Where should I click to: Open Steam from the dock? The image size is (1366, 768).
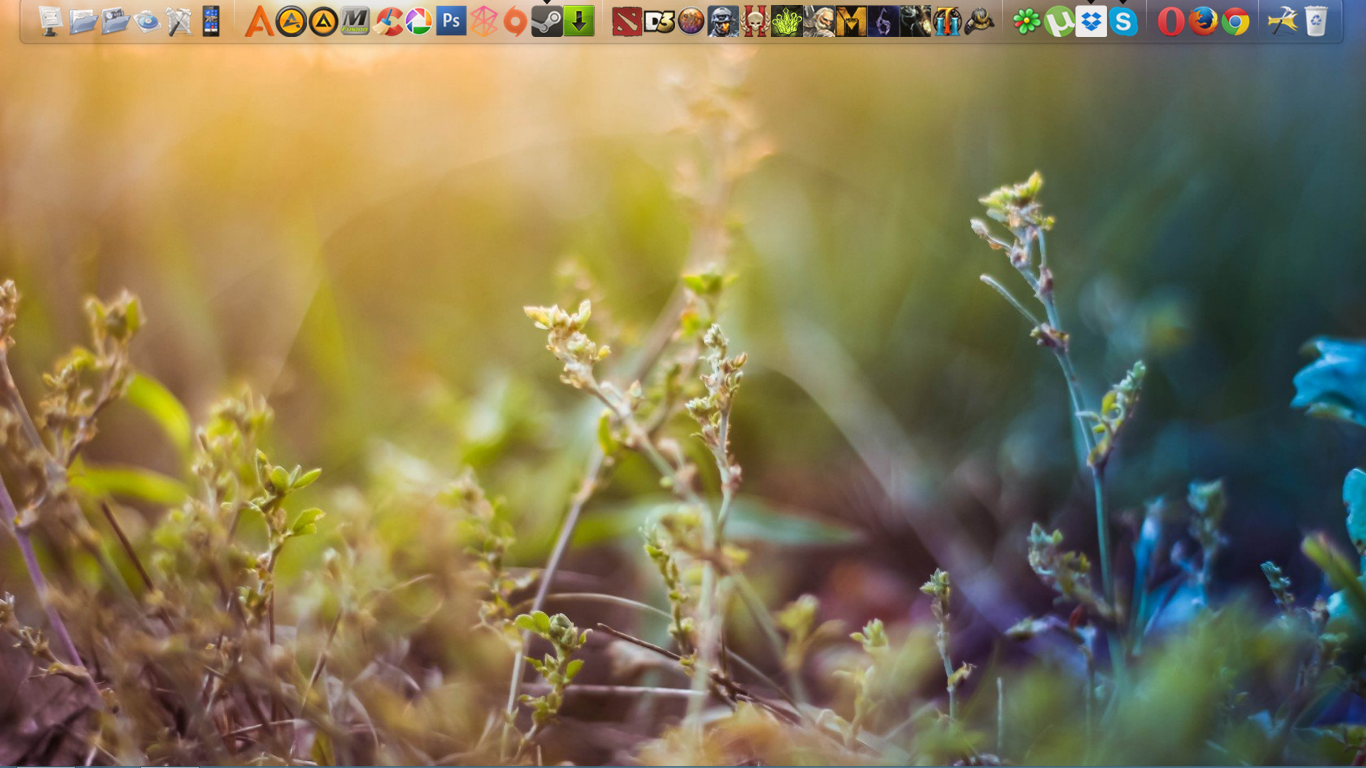(547, 21)
